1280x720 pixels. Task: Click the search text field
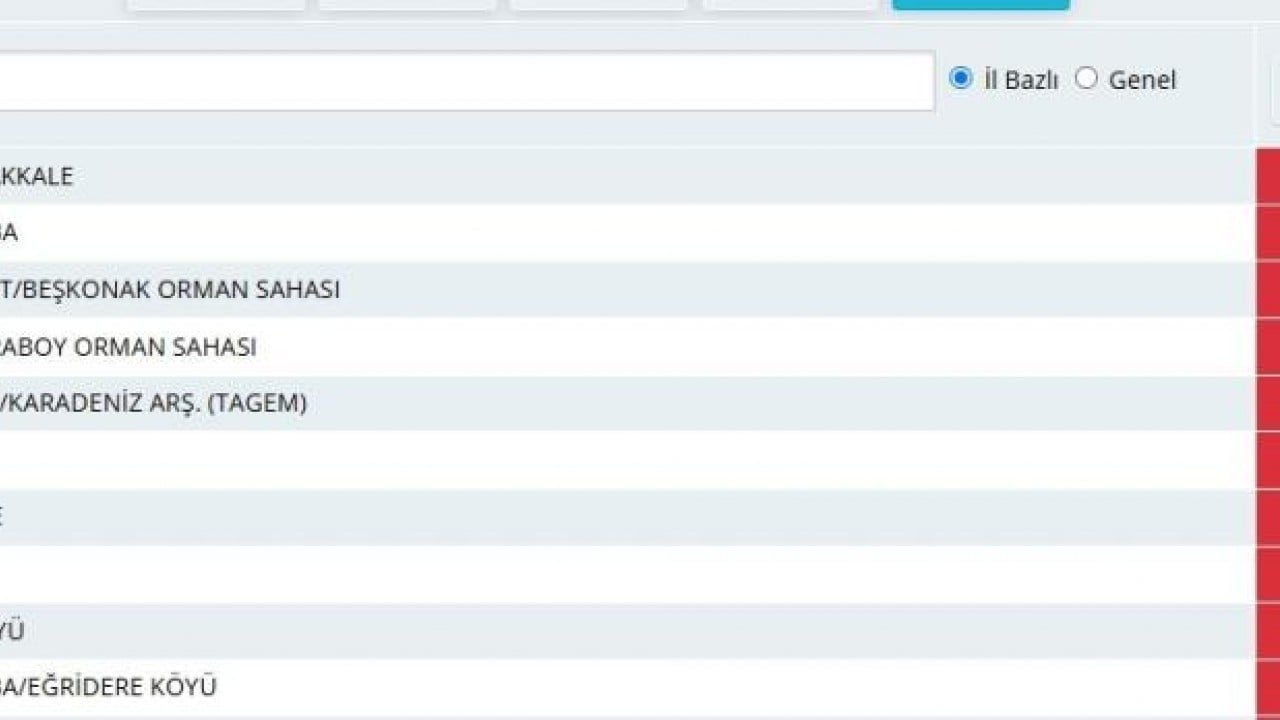pos(467,81)
